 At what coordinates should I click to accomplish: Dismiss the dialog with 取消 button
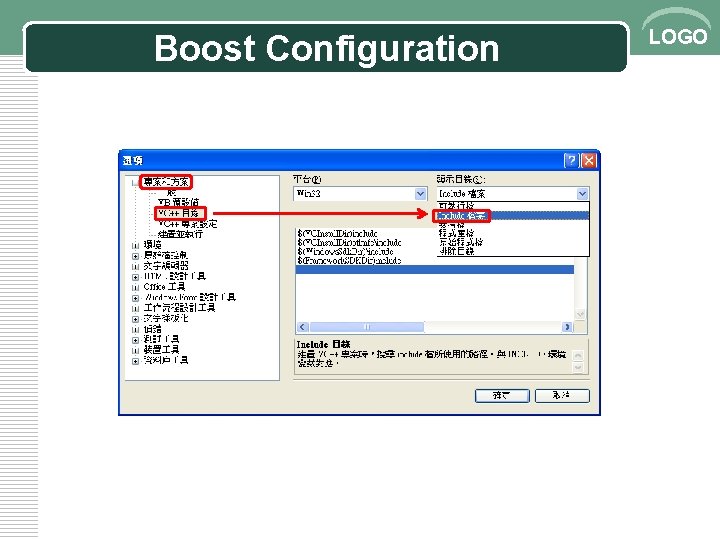[562, 395]
